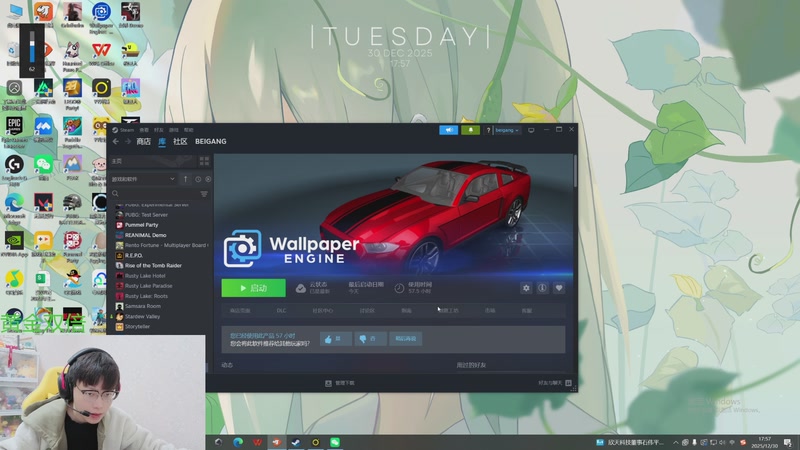This screenshot has height=450, width=800.
Task: Go back with Steam's left arrow
Action: pyautogui.click(x=116, y=141)
